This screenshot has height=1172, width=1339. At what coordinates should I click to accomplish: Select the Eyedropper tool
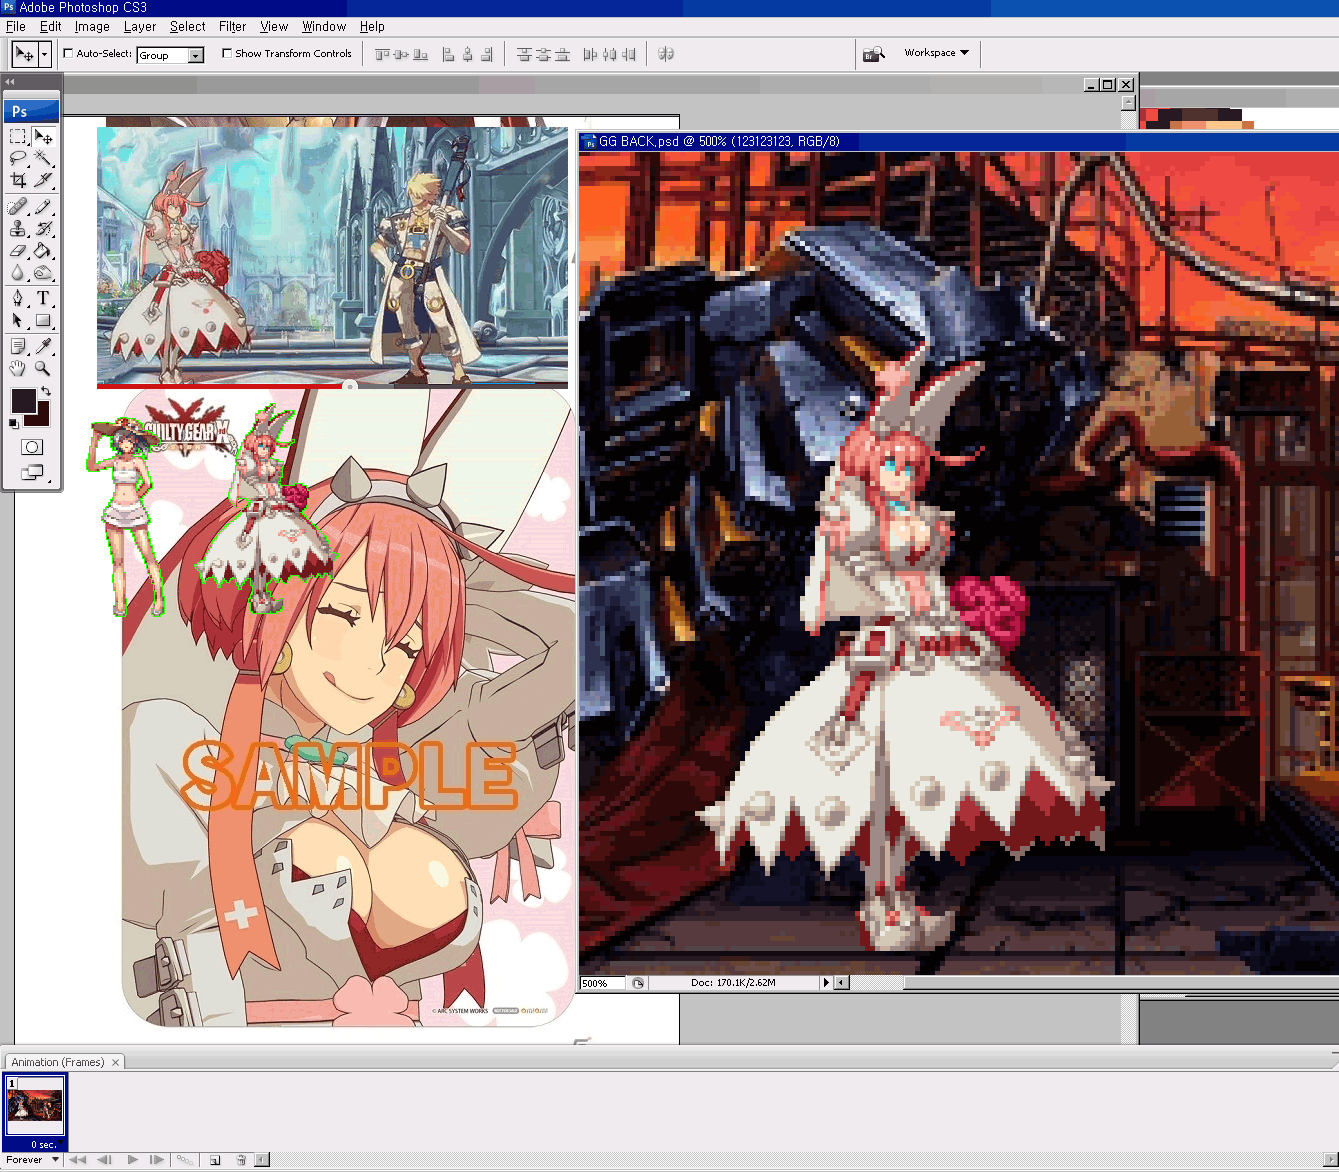43,346
